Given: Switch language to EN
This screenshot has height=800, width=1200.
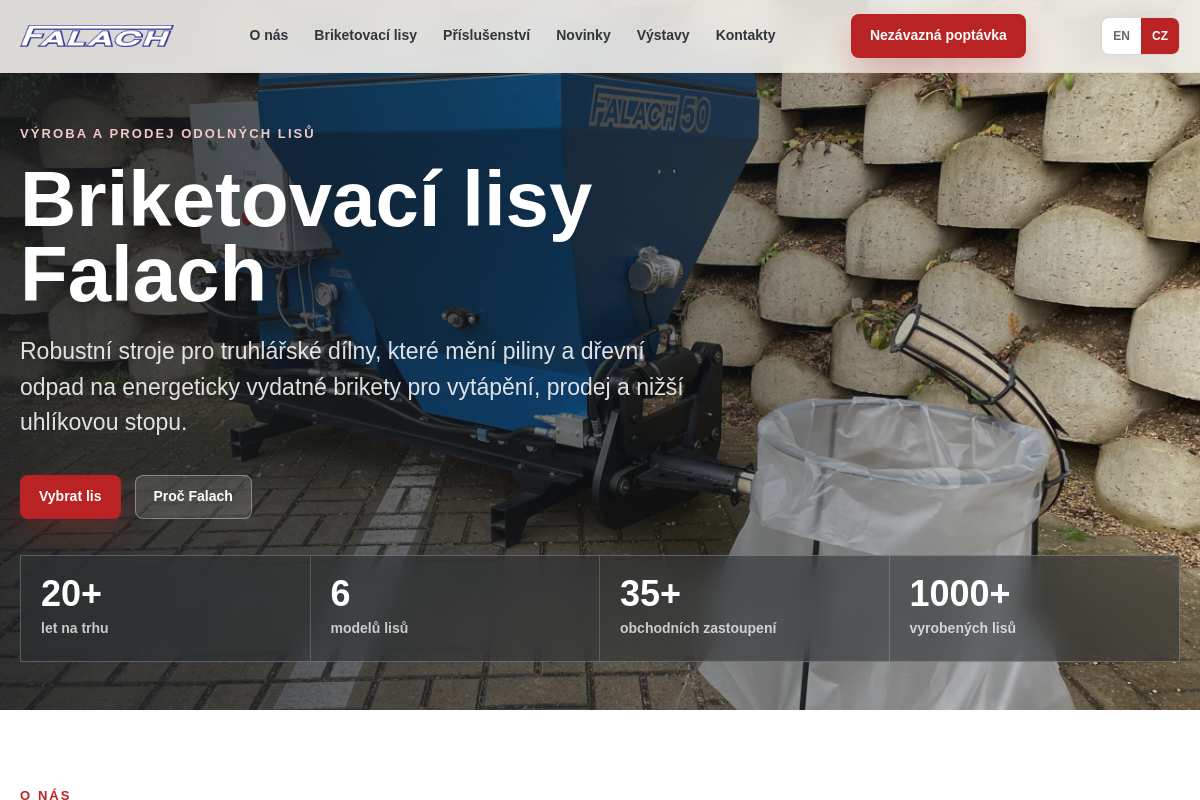Looking at the screenshot, I should [x=1121, y=36].
